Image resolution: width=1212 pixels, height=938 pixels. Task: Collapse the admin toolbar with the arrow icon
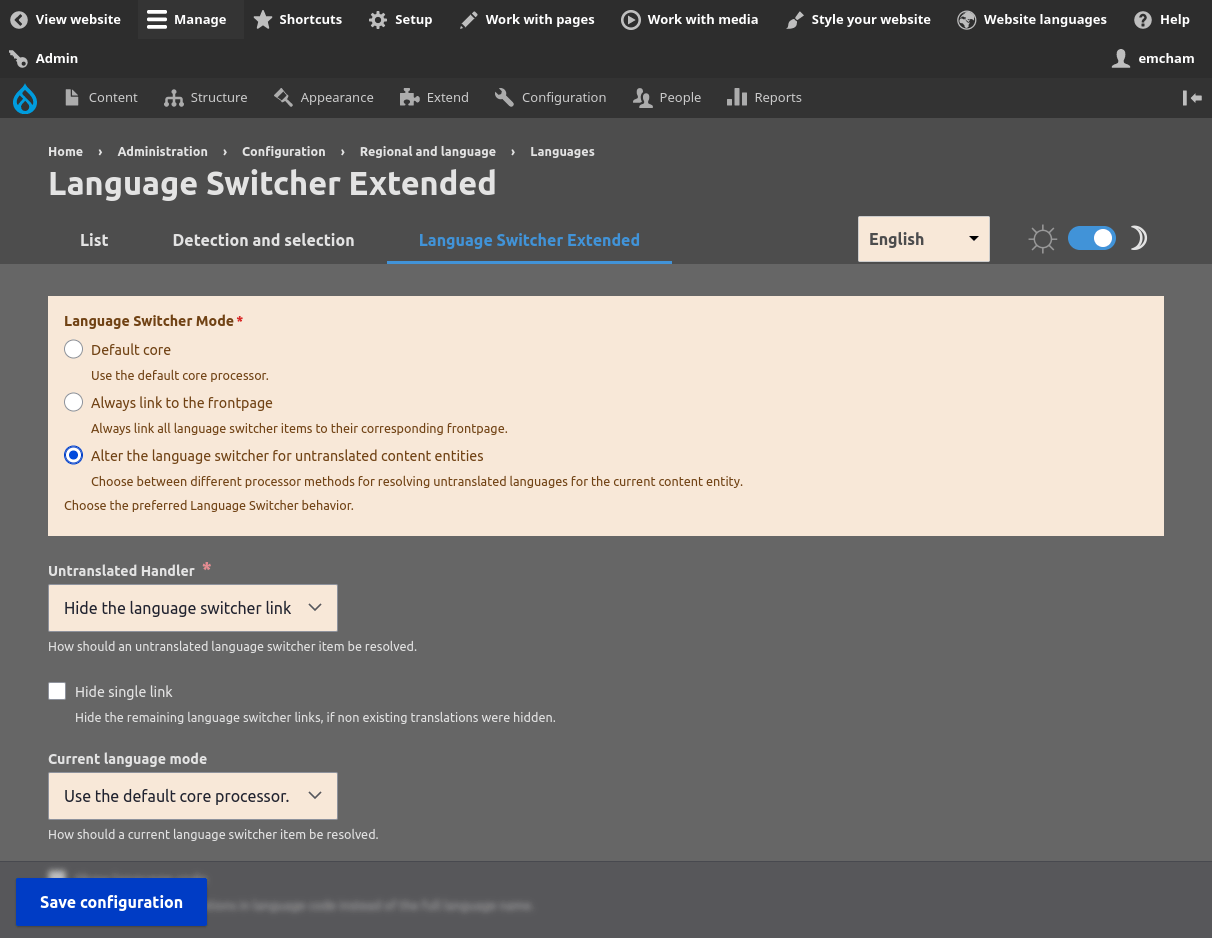(1191, 97)
